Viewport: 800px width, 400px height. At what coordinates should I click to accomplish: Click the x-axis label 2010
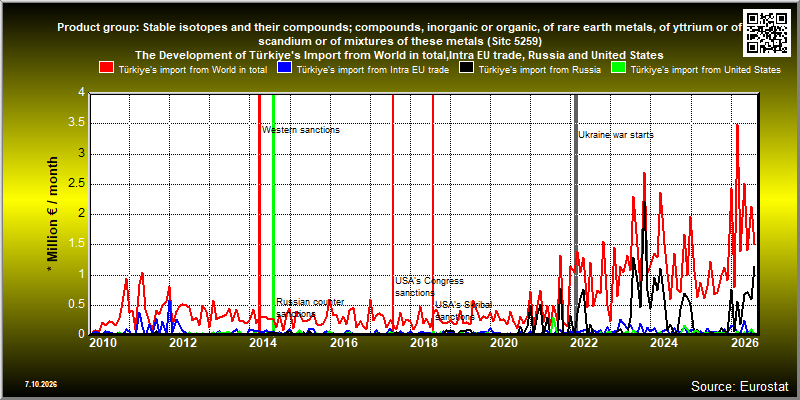pos(103,342)
